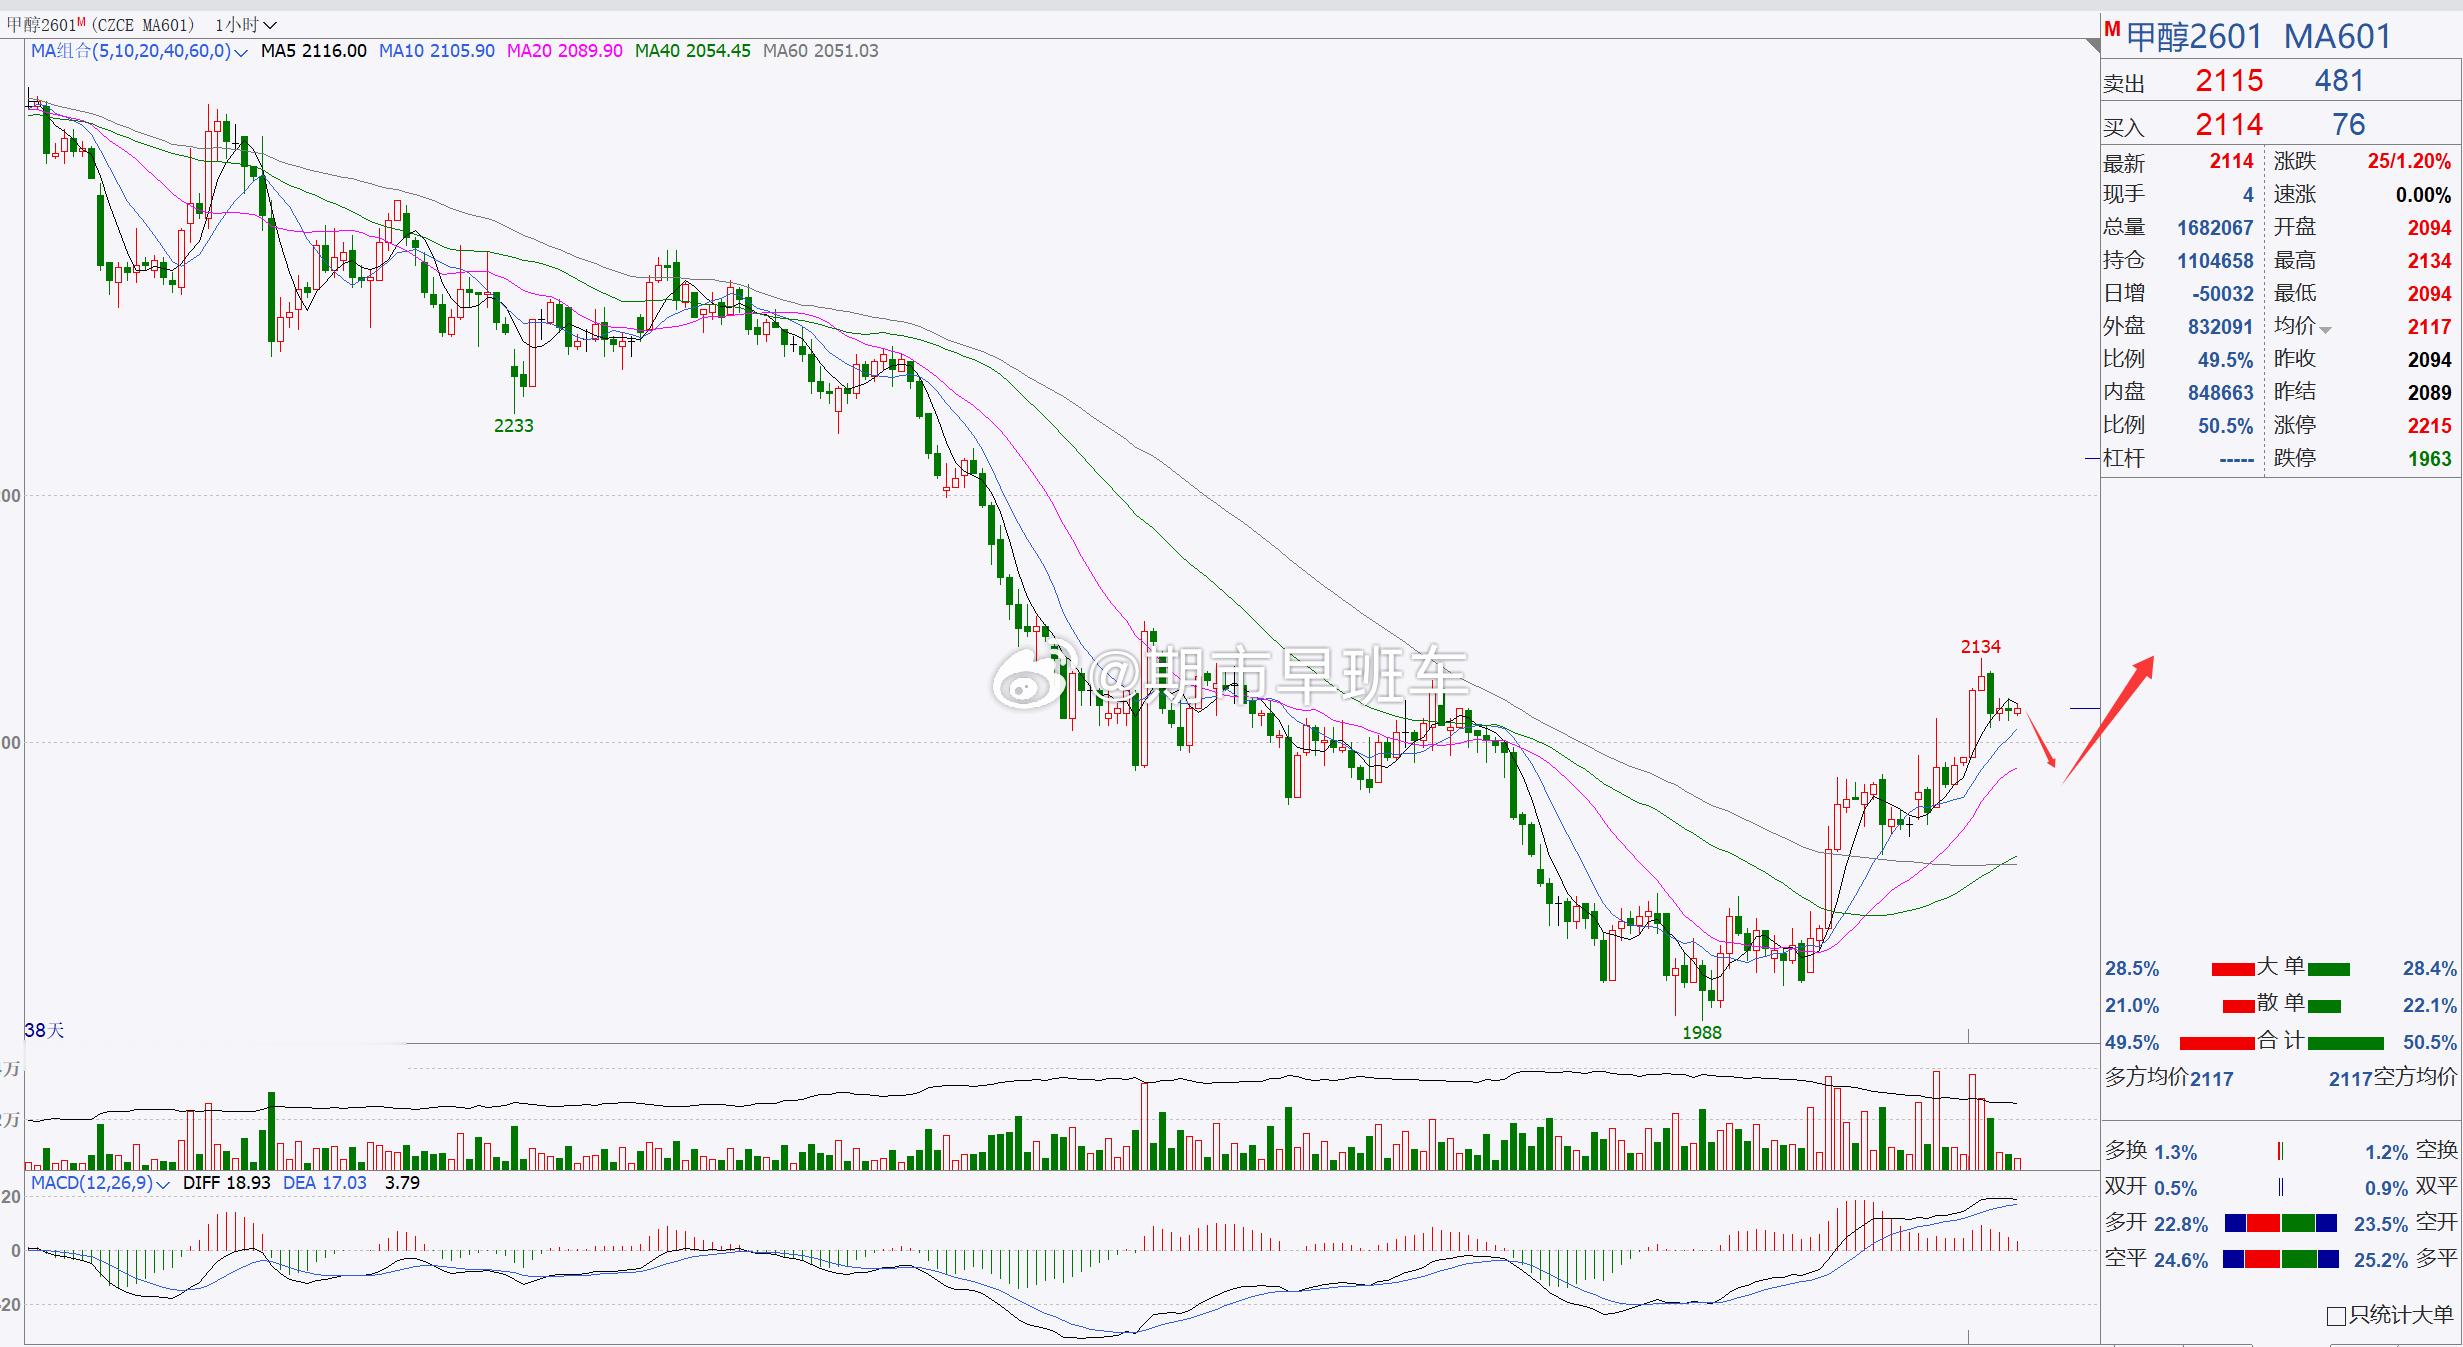
Task: Select the MA5 2116.00 legend label
Action: (x=313, y=51)
